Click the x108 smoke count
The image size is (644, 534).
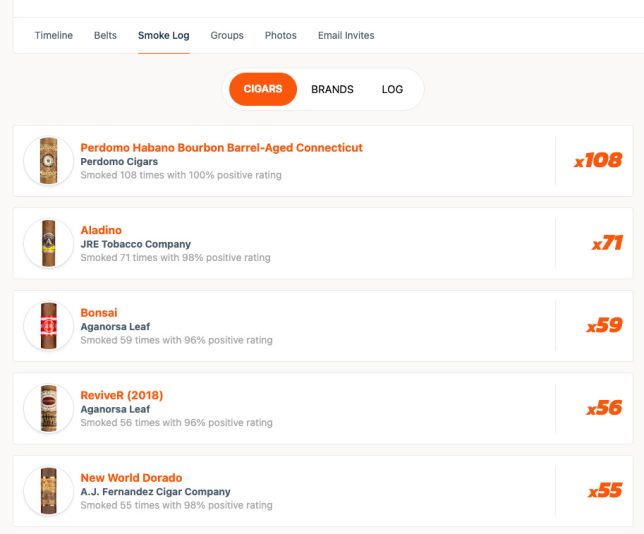click(598, 160)
